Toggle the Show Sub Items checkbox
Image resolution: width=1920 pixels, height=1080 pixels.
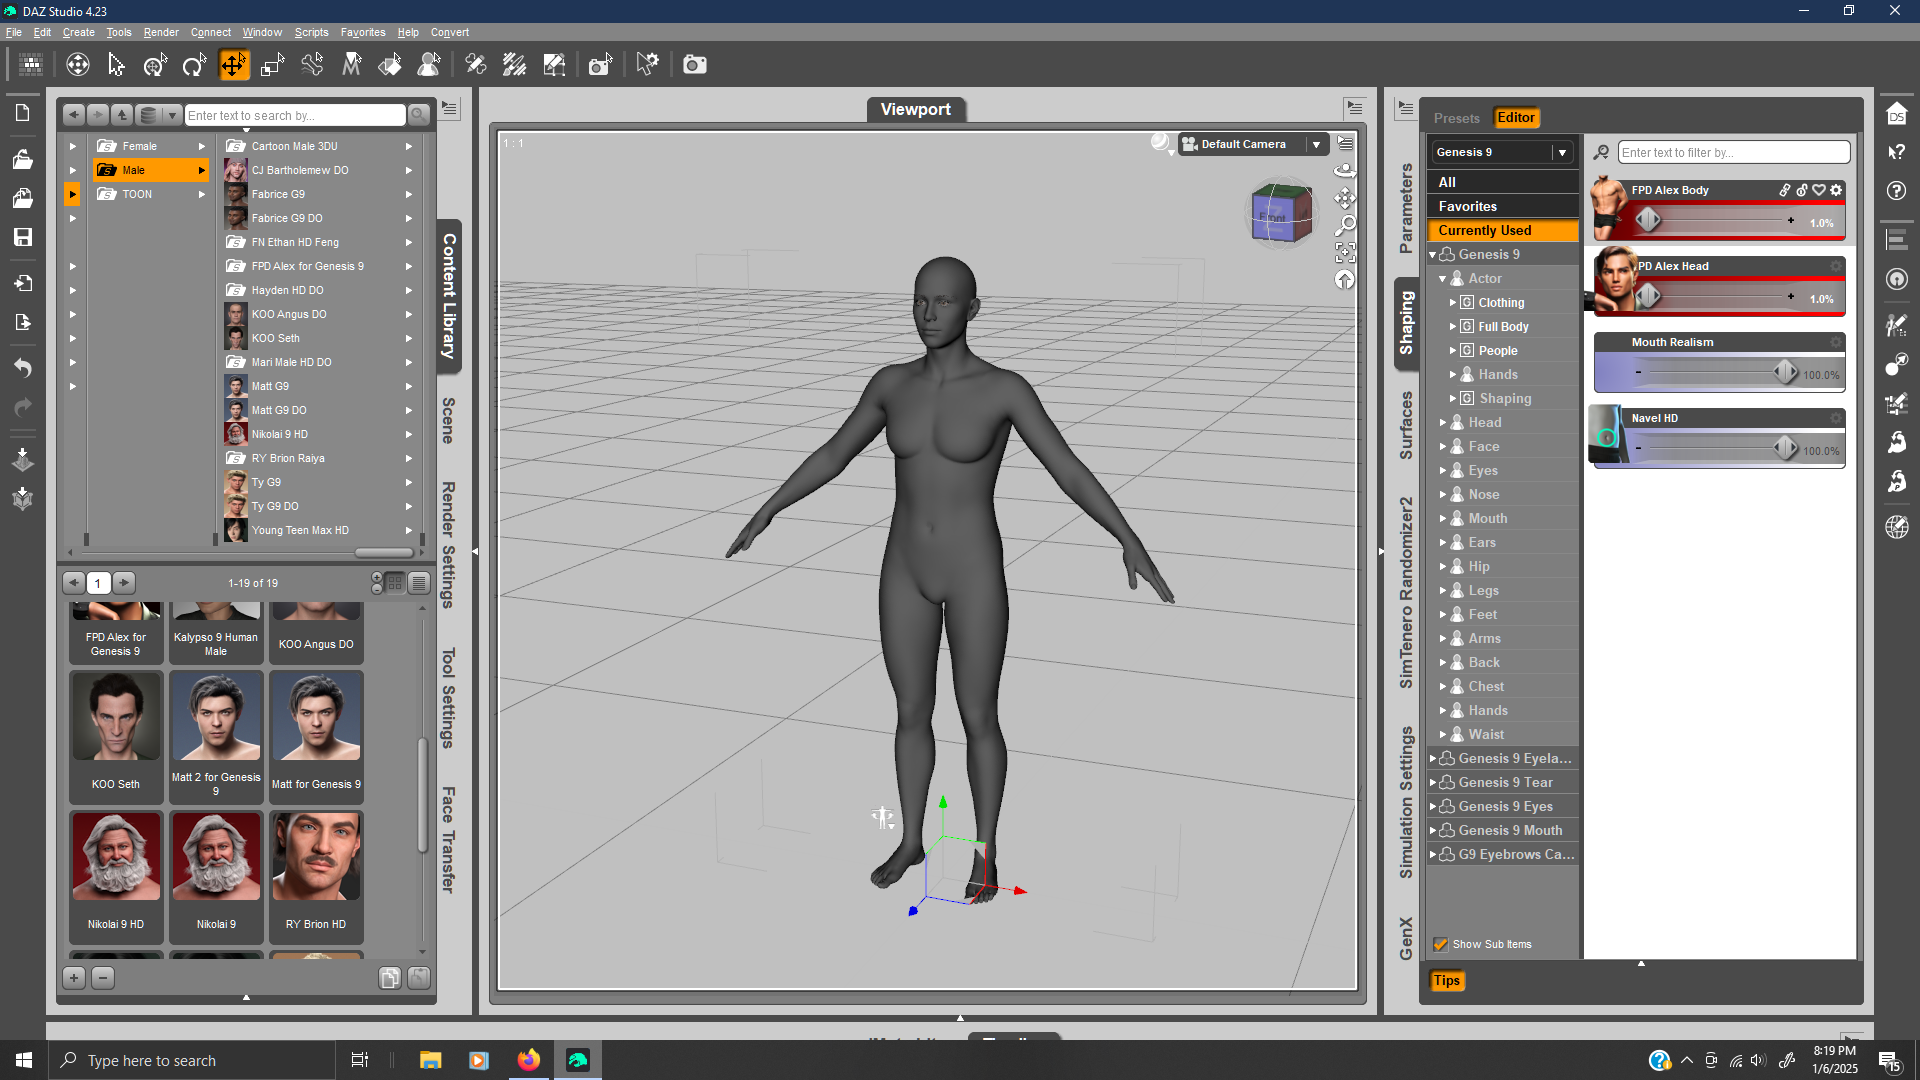1441,944
